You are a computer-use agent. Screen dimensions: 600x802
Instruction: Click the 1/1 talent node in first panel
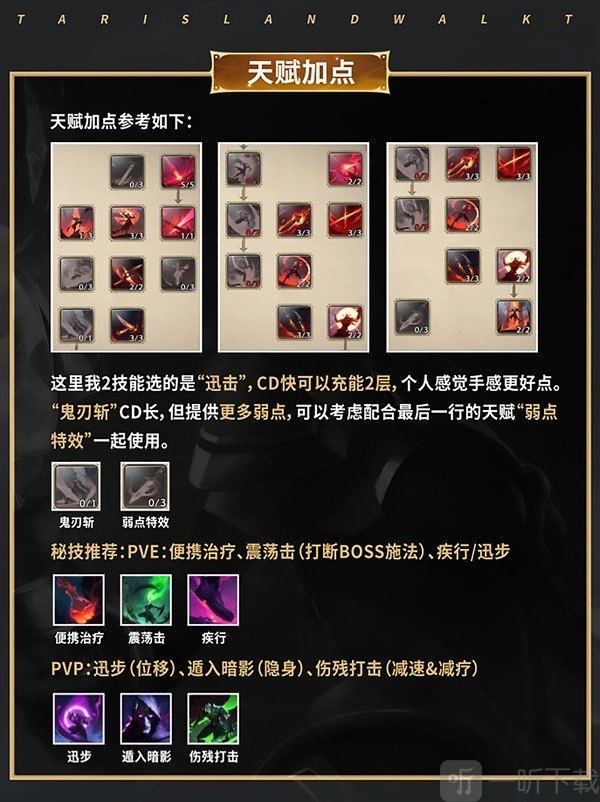point(179,223)
